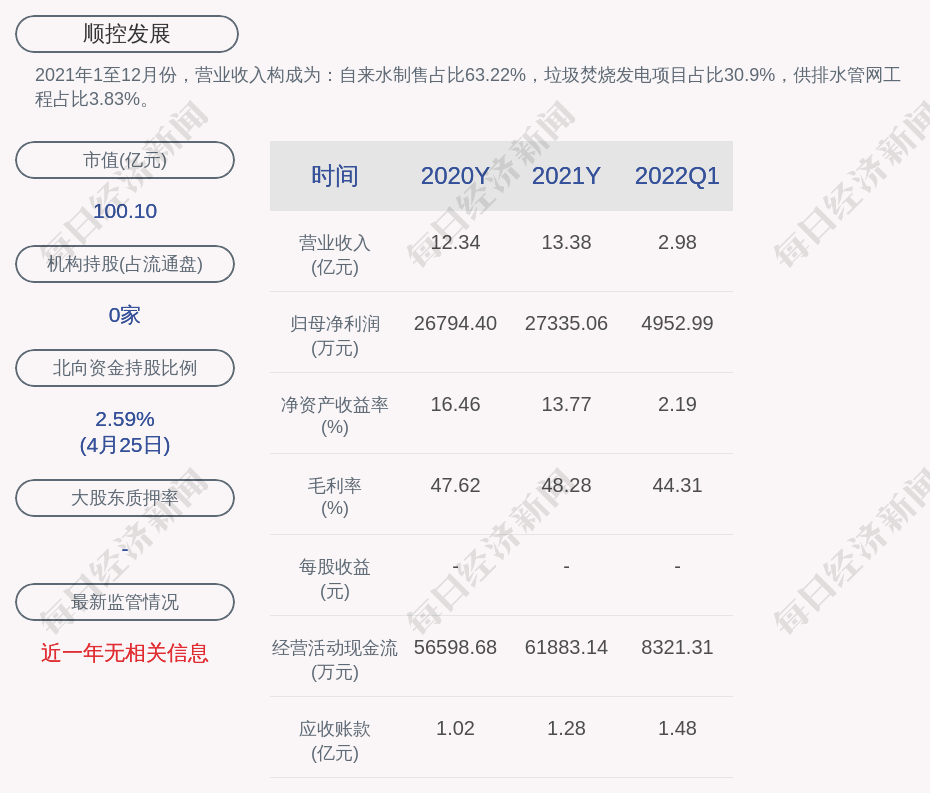Click ROE value 2.19
The width and height of the screenshot is (930, 793).
(x=677, y=405)
